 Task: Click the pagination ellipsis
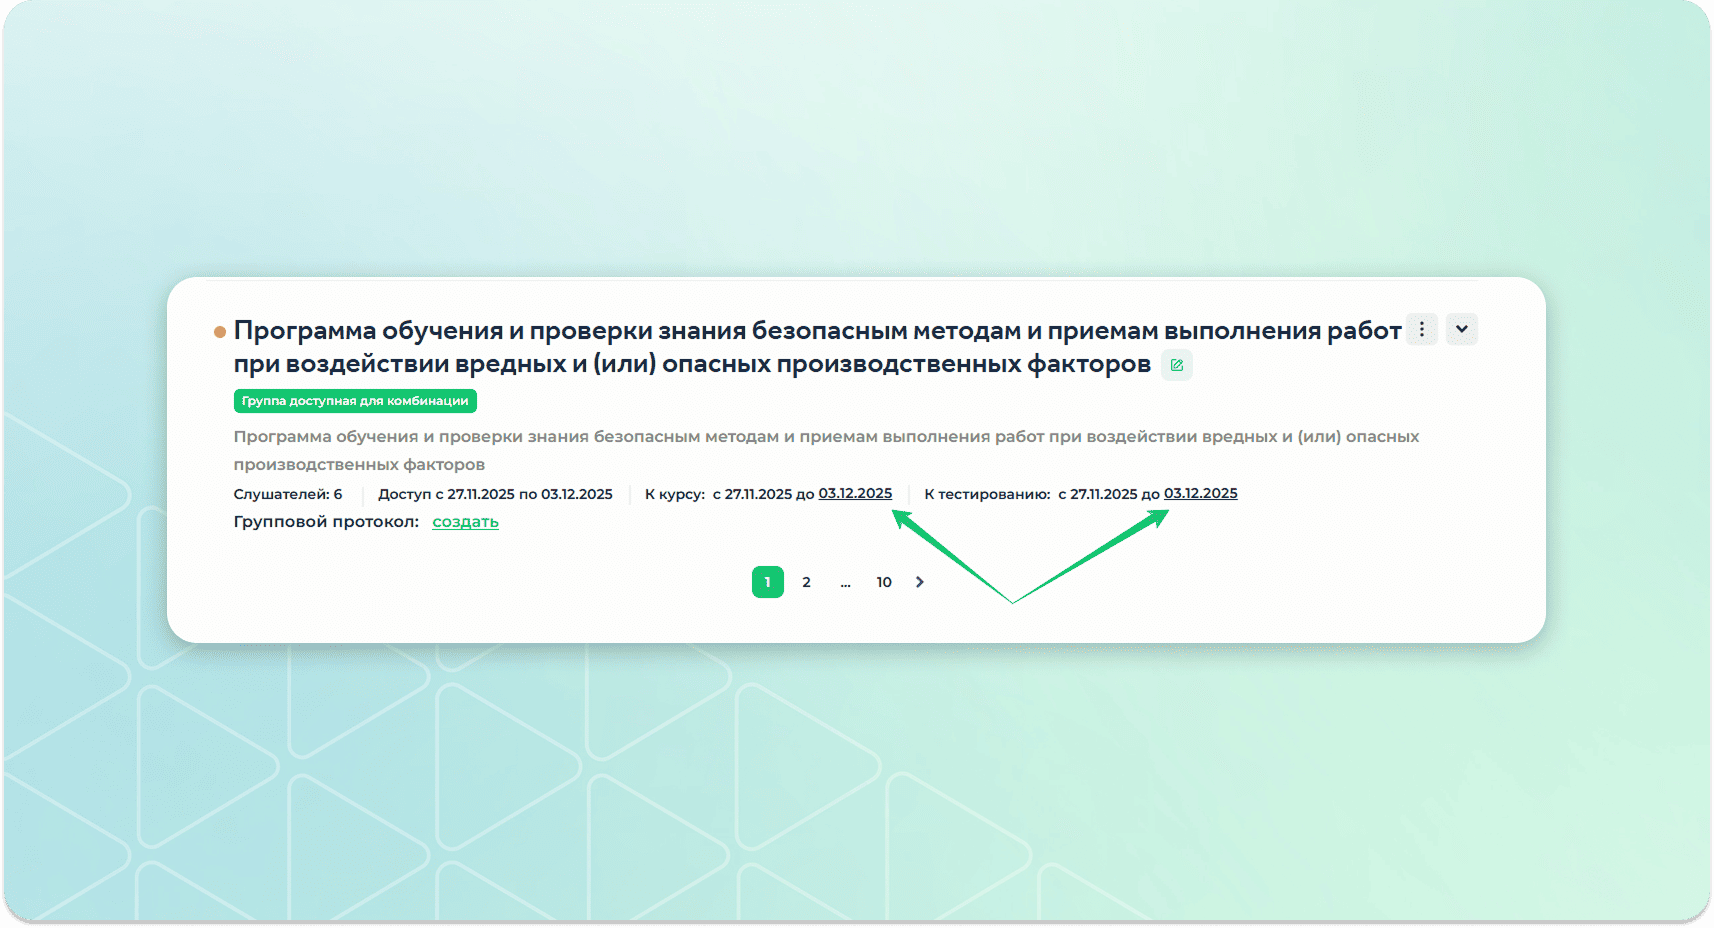(845, 582)
